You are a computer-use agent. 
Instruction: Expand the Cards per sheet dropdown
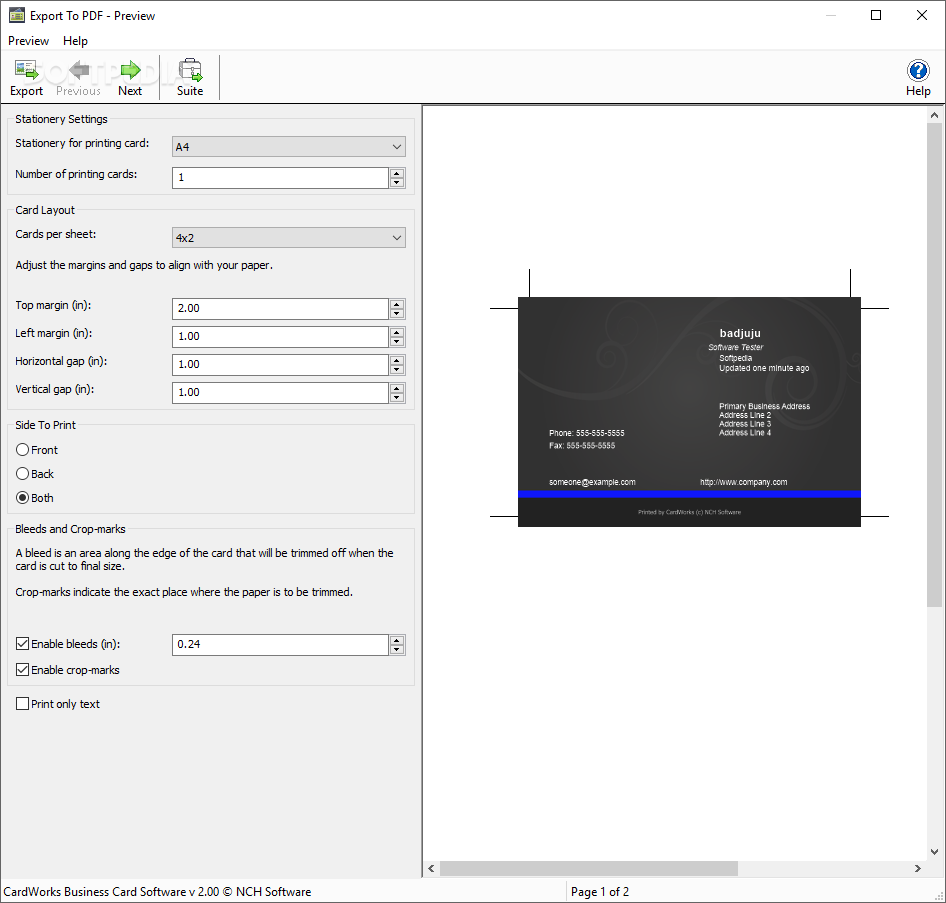coord(288,238)
